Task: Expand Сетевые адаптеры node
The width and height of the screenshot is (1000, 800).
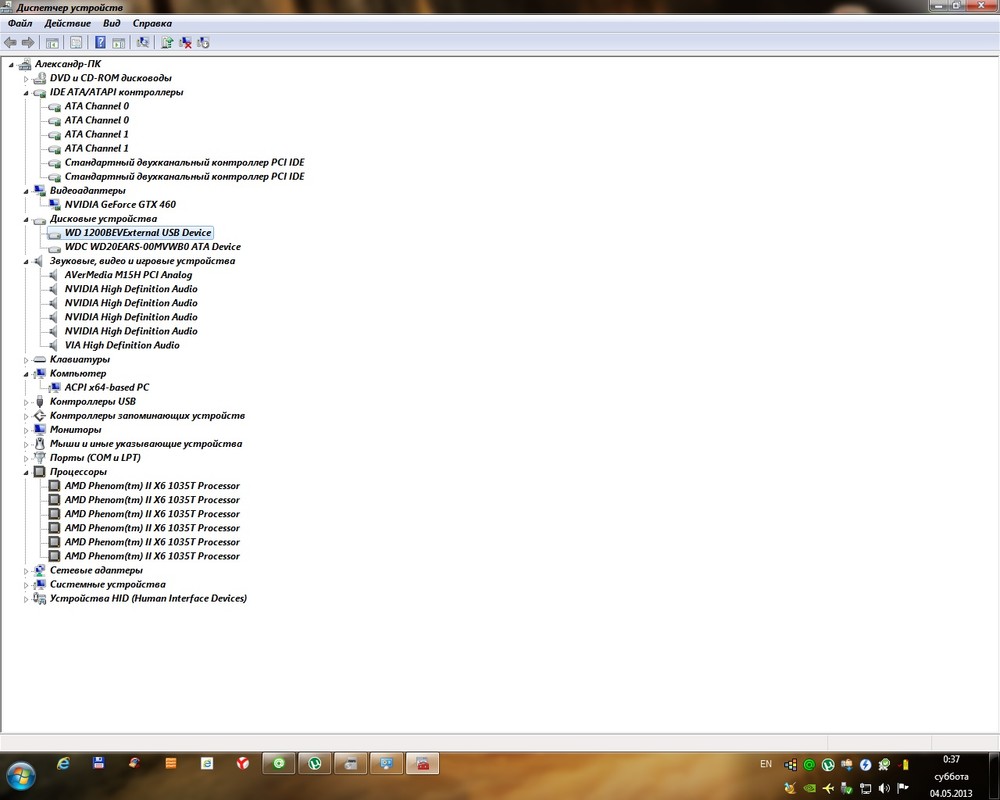Action: coord(26,571)
